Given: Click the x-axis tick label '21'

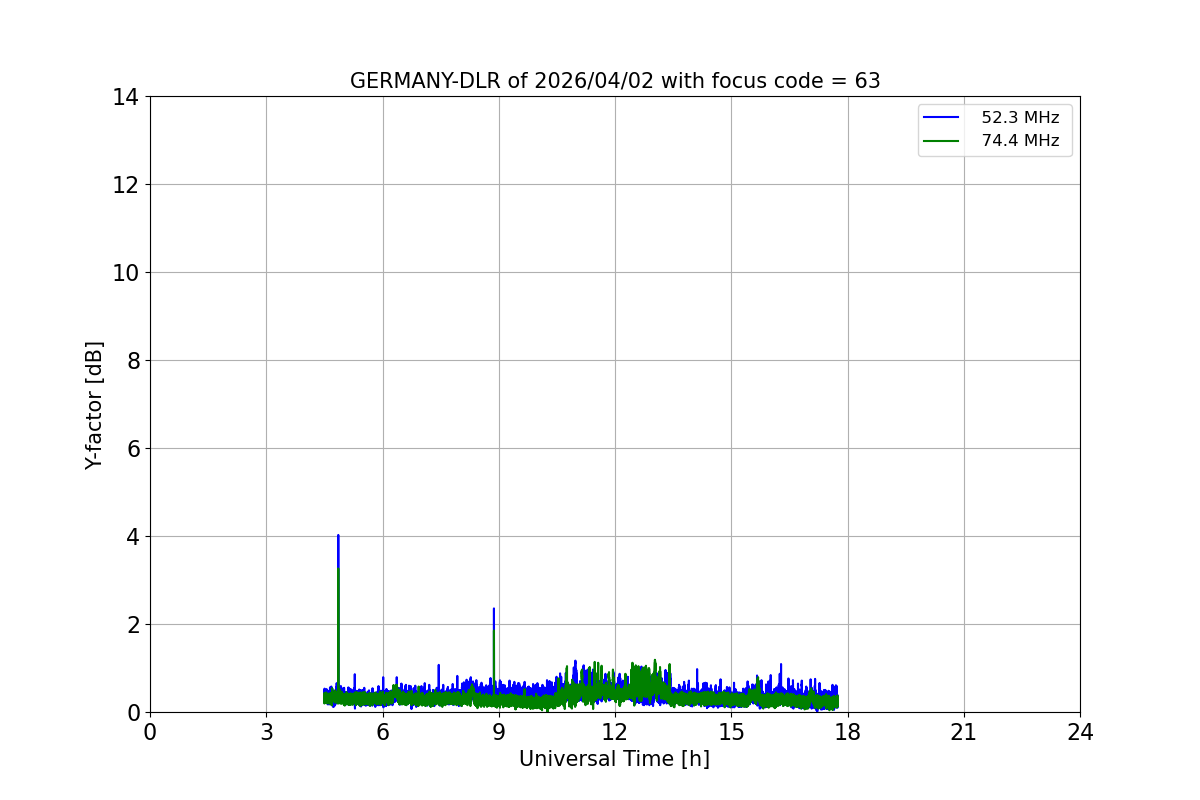Looking at the screenshot, I should coord(964,732).
